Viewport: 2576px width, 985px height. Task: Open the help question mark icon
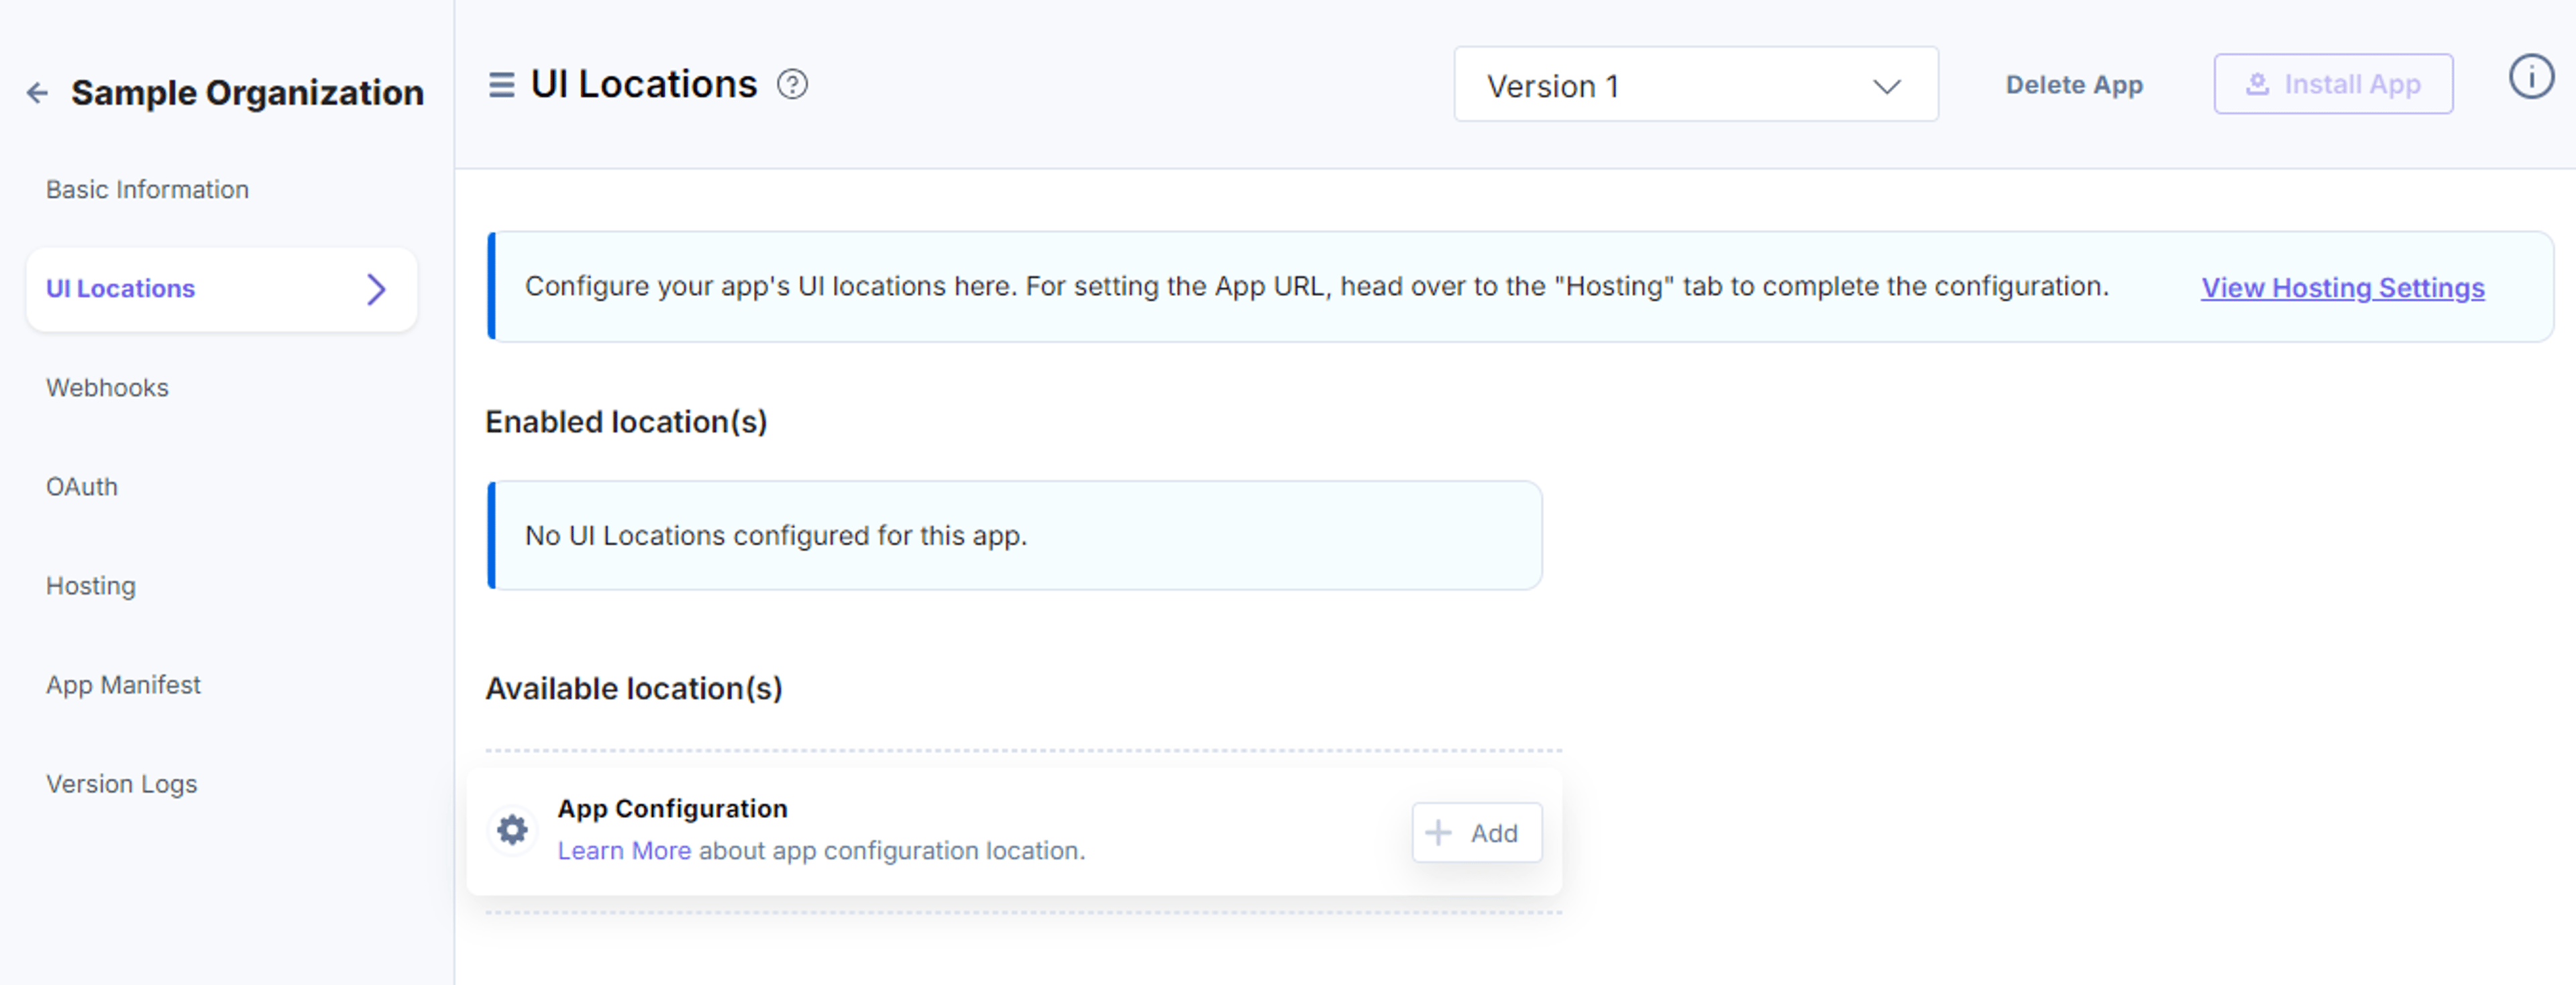(x=792, y=85)
